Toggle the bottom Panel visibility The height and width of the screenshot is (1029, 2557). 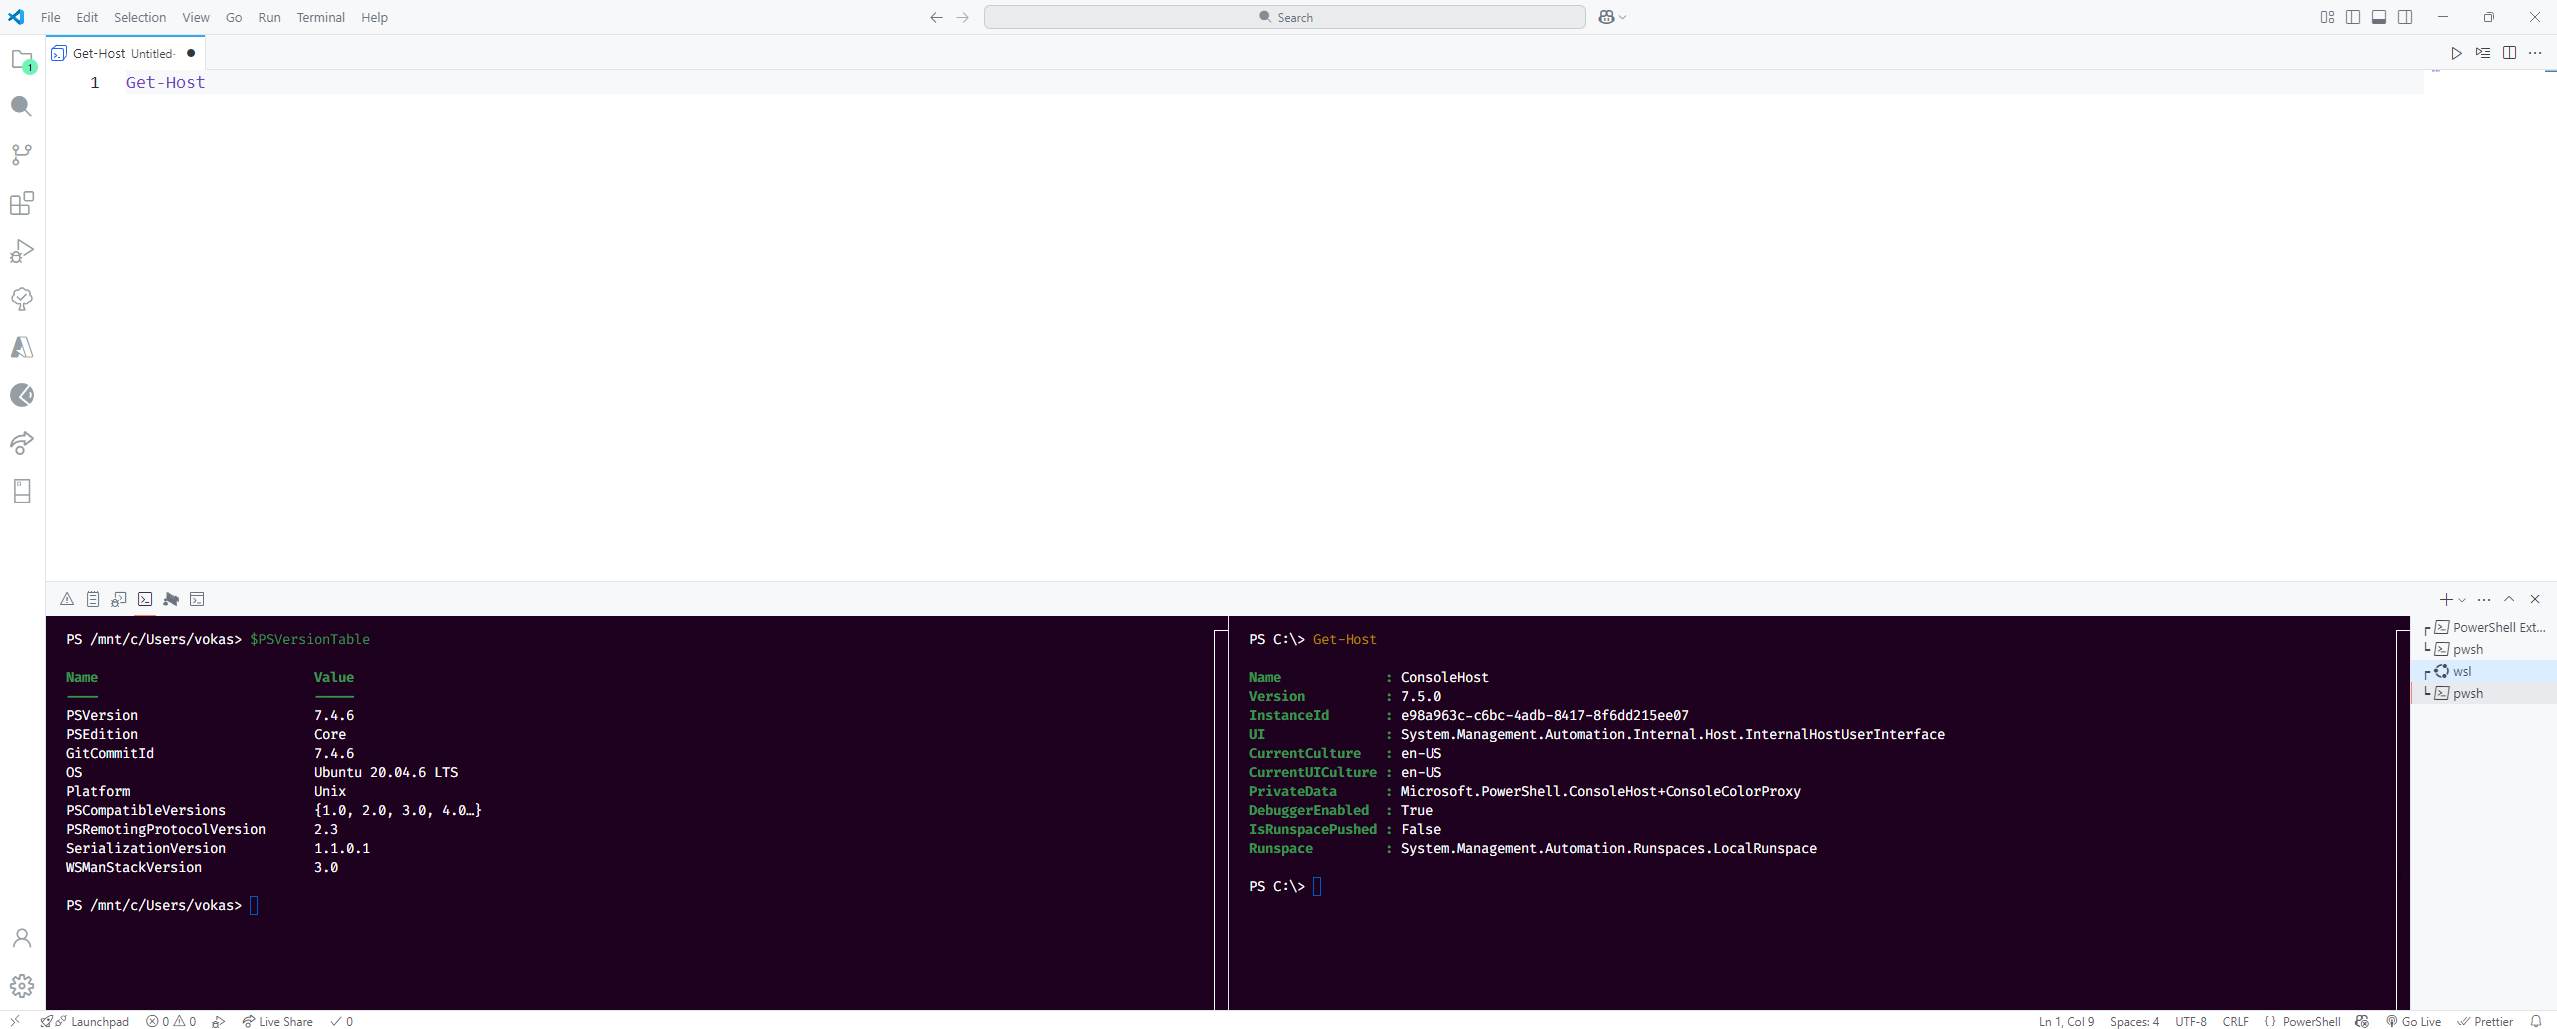[x=2379, y=17]
